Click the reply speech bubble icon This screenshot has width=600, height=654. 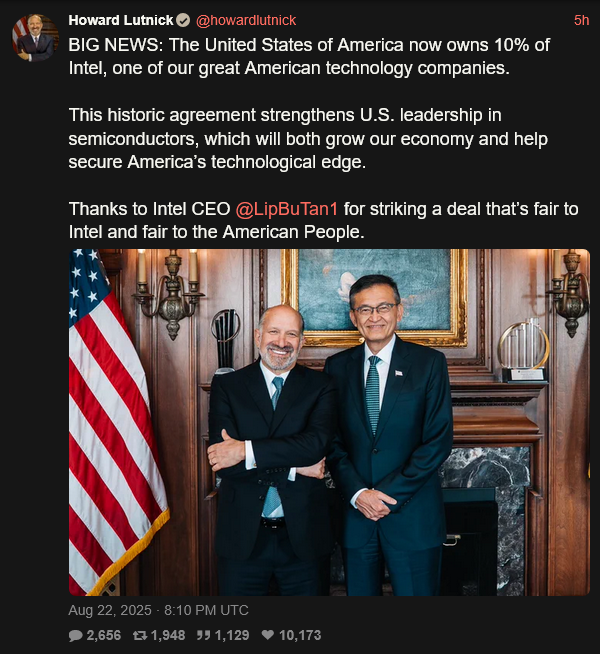coord(75,635)
